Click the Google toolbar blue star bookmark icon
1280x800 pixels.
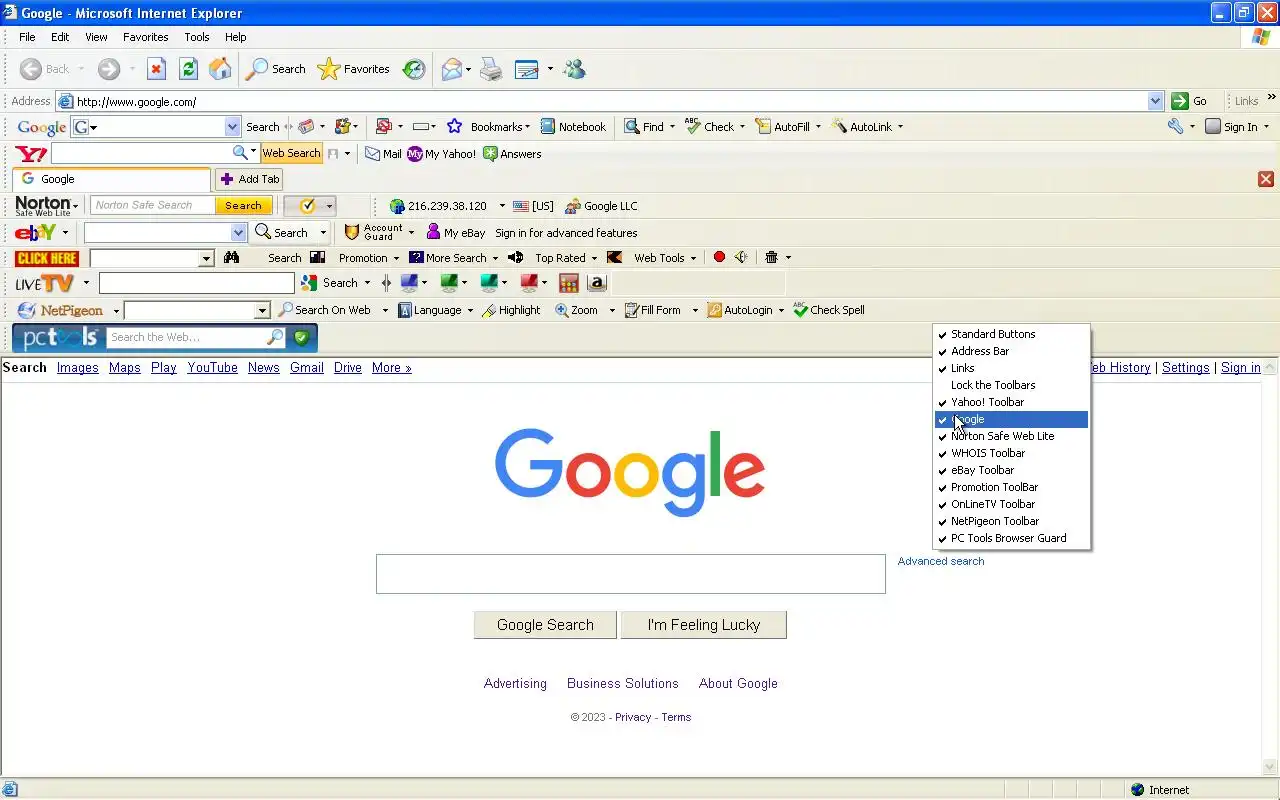(454, 127)
